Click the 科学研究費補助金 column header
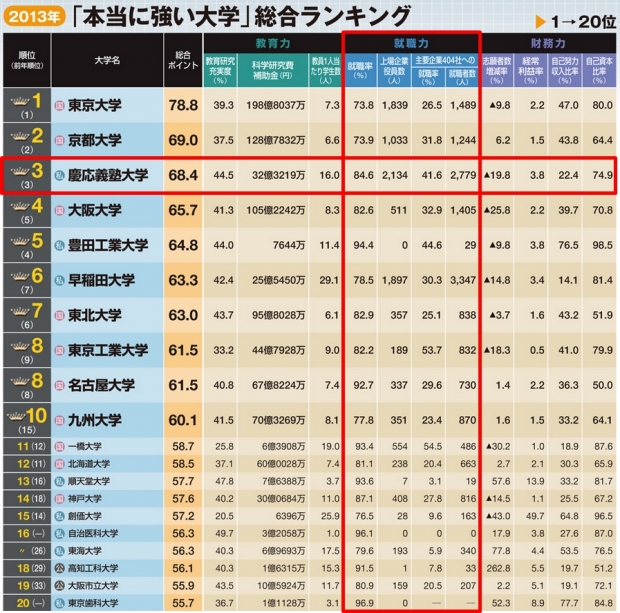The image size is (620, 613). pos(273,70)
